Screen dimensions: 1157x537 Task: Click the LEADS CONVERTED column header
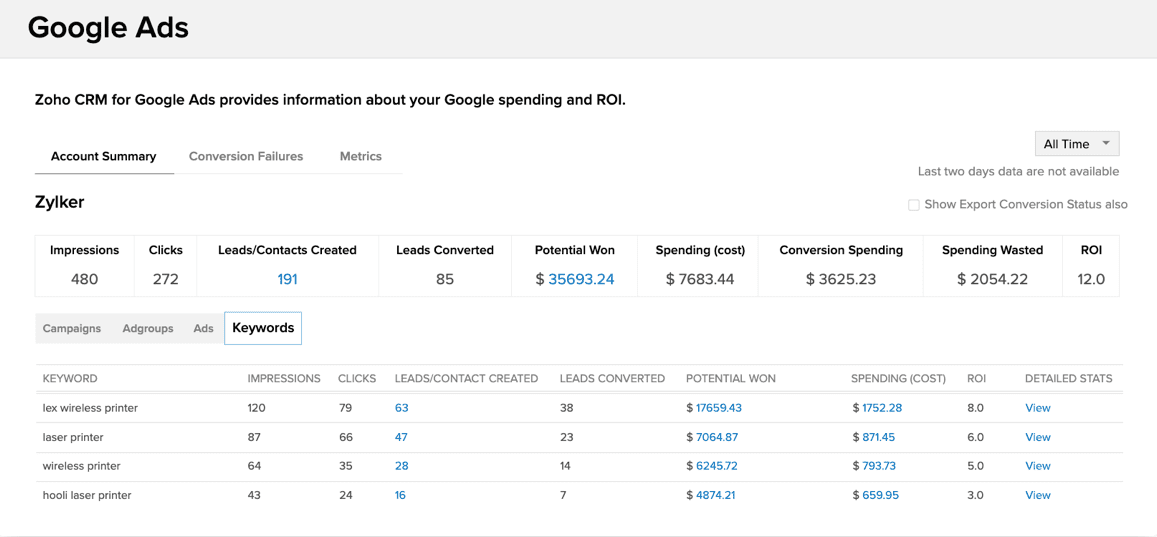coord(612,378)
